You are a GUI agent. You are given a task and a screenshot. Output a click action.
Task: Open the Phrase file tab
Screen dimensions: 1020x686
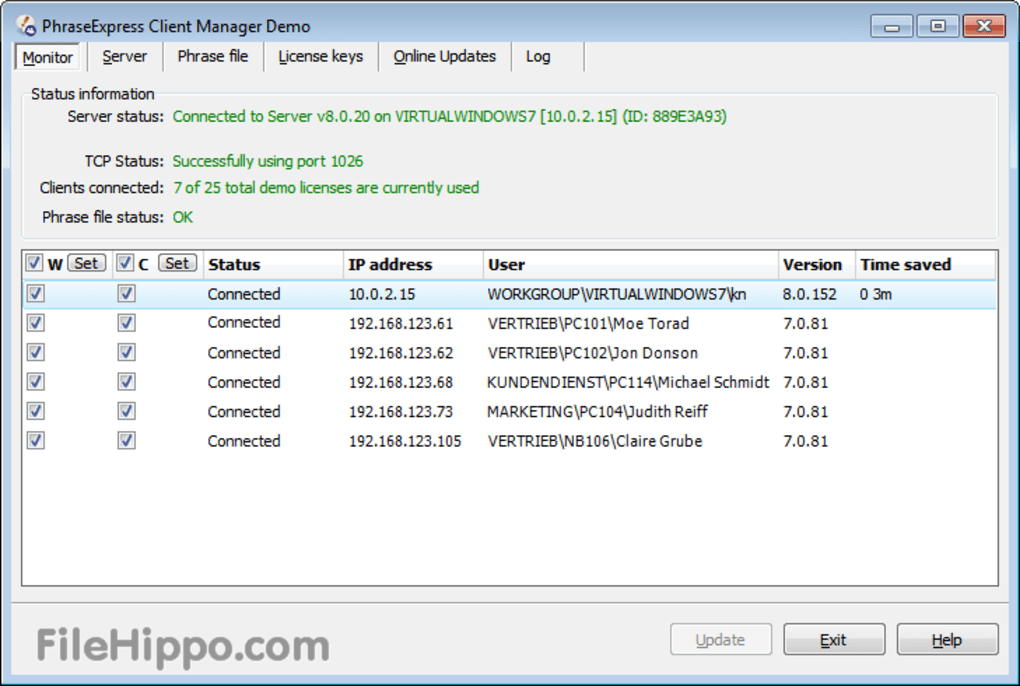pos(213,57)
